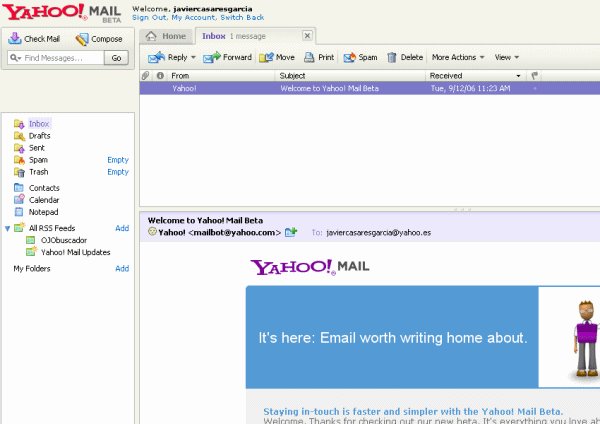Click the Yahoo! Mail Updates feed icon
The image size is (600, 424).
(x=31, y=251)
